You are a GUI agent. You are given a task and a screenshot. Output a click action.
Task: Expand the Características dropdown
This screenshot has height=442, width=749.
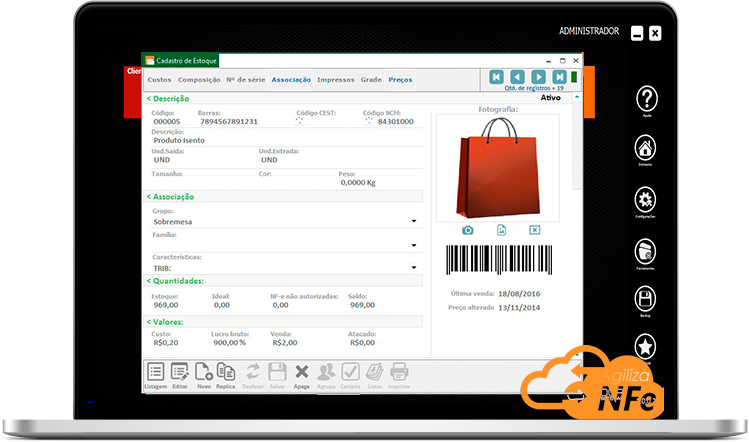click(414, 268)
